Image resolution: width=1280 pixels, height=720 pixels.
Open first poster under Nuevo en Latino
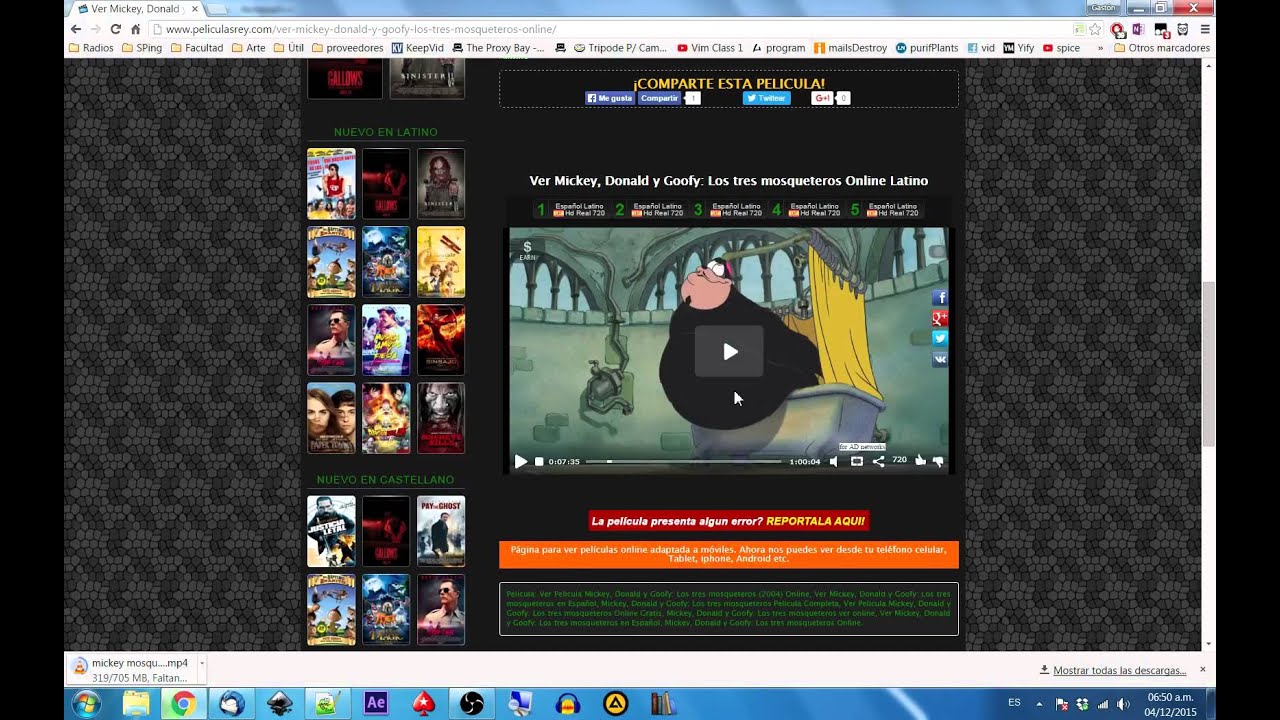coord(331,183)
